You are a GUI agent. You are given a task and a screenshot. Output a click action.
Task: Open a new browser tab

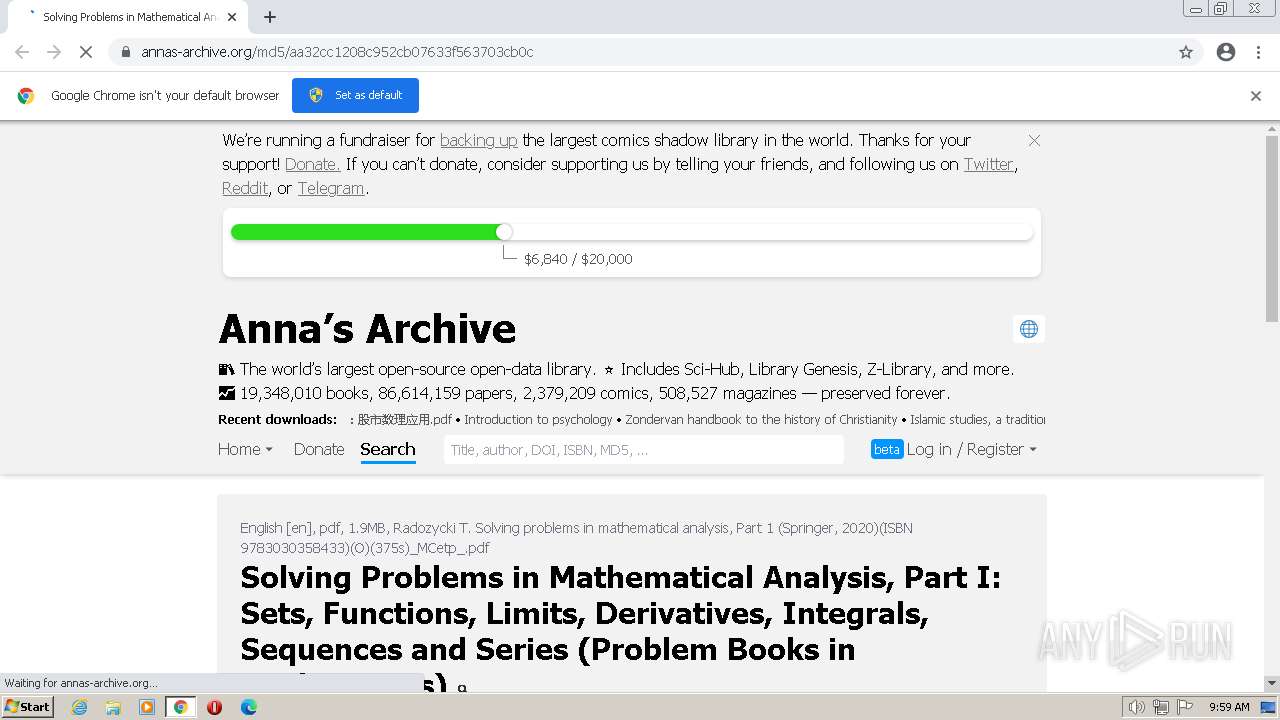pos(270,17)
